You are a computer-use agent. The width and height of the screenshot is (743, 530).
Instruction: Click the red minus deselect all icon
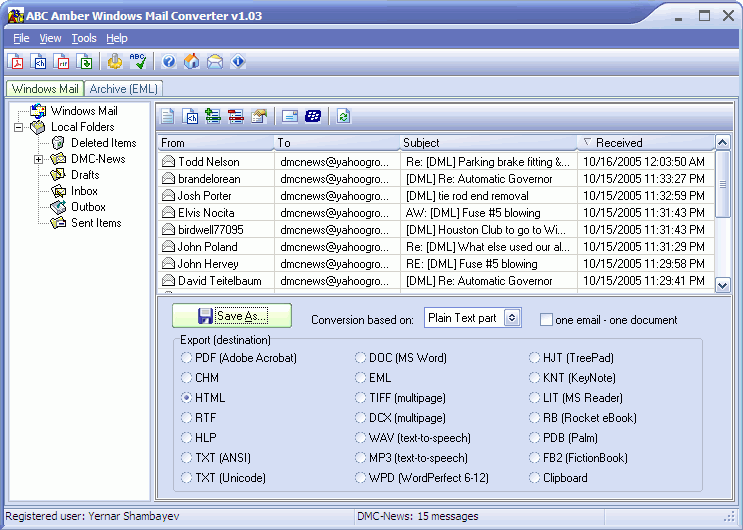click(236, 116)
